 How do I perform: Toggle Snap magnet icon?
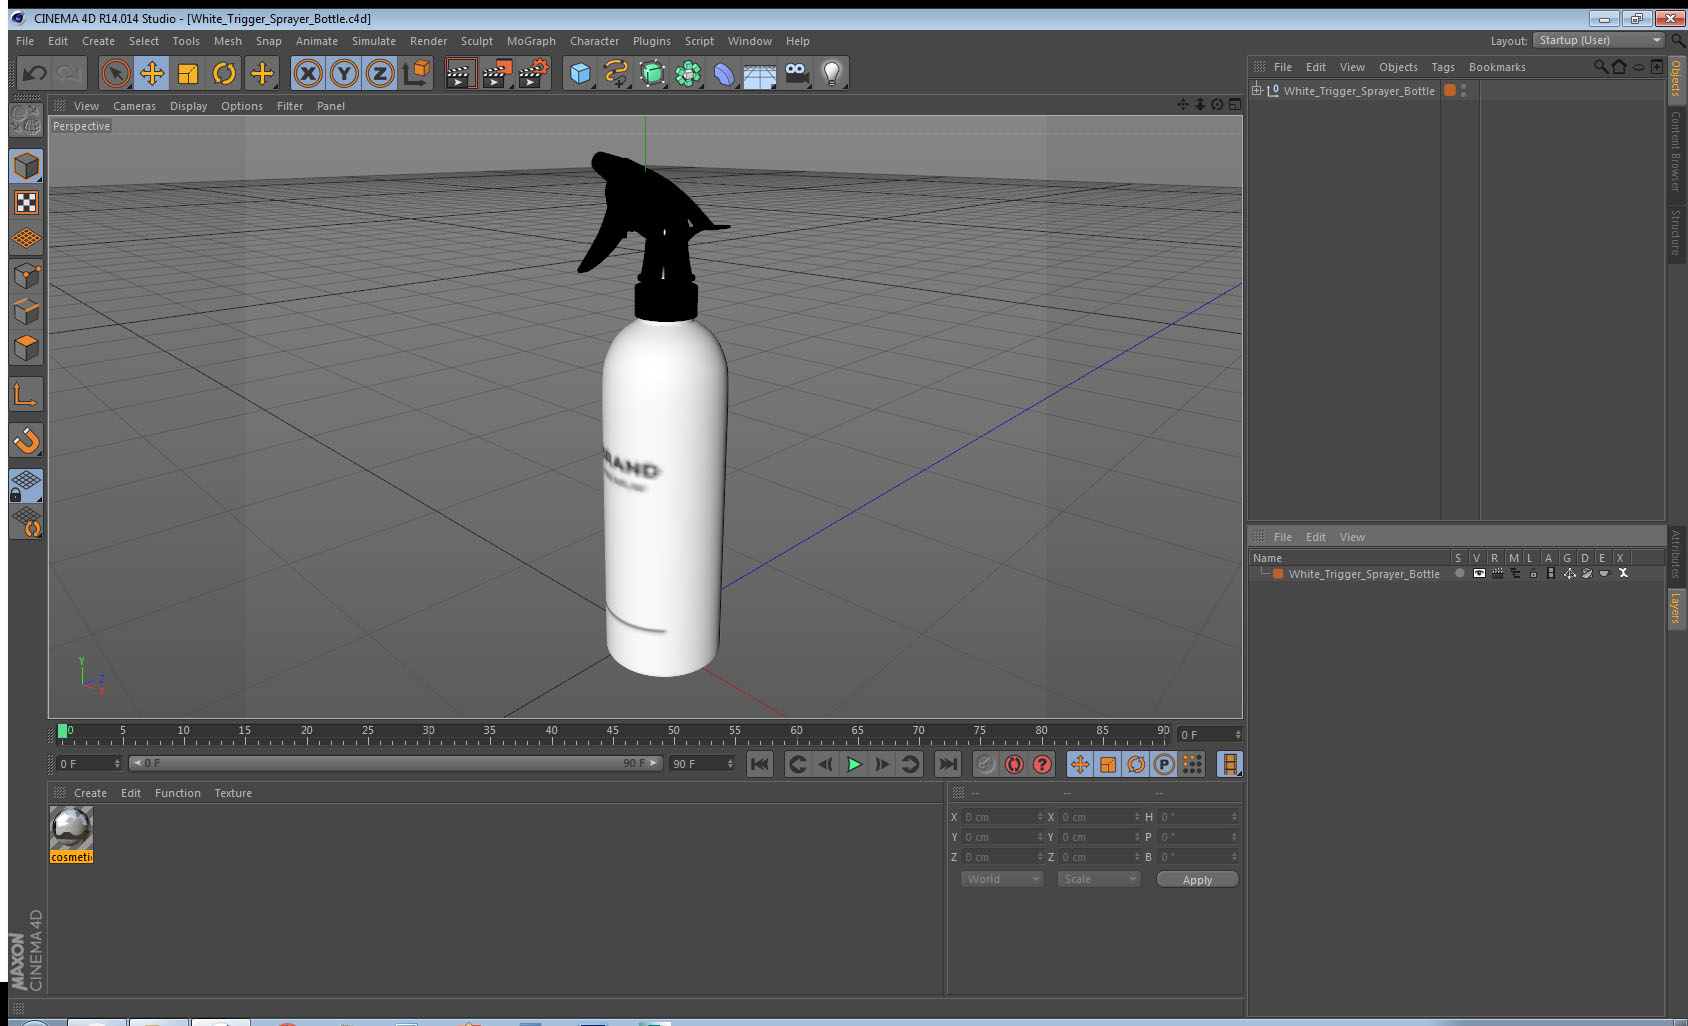tap(26, 440)
